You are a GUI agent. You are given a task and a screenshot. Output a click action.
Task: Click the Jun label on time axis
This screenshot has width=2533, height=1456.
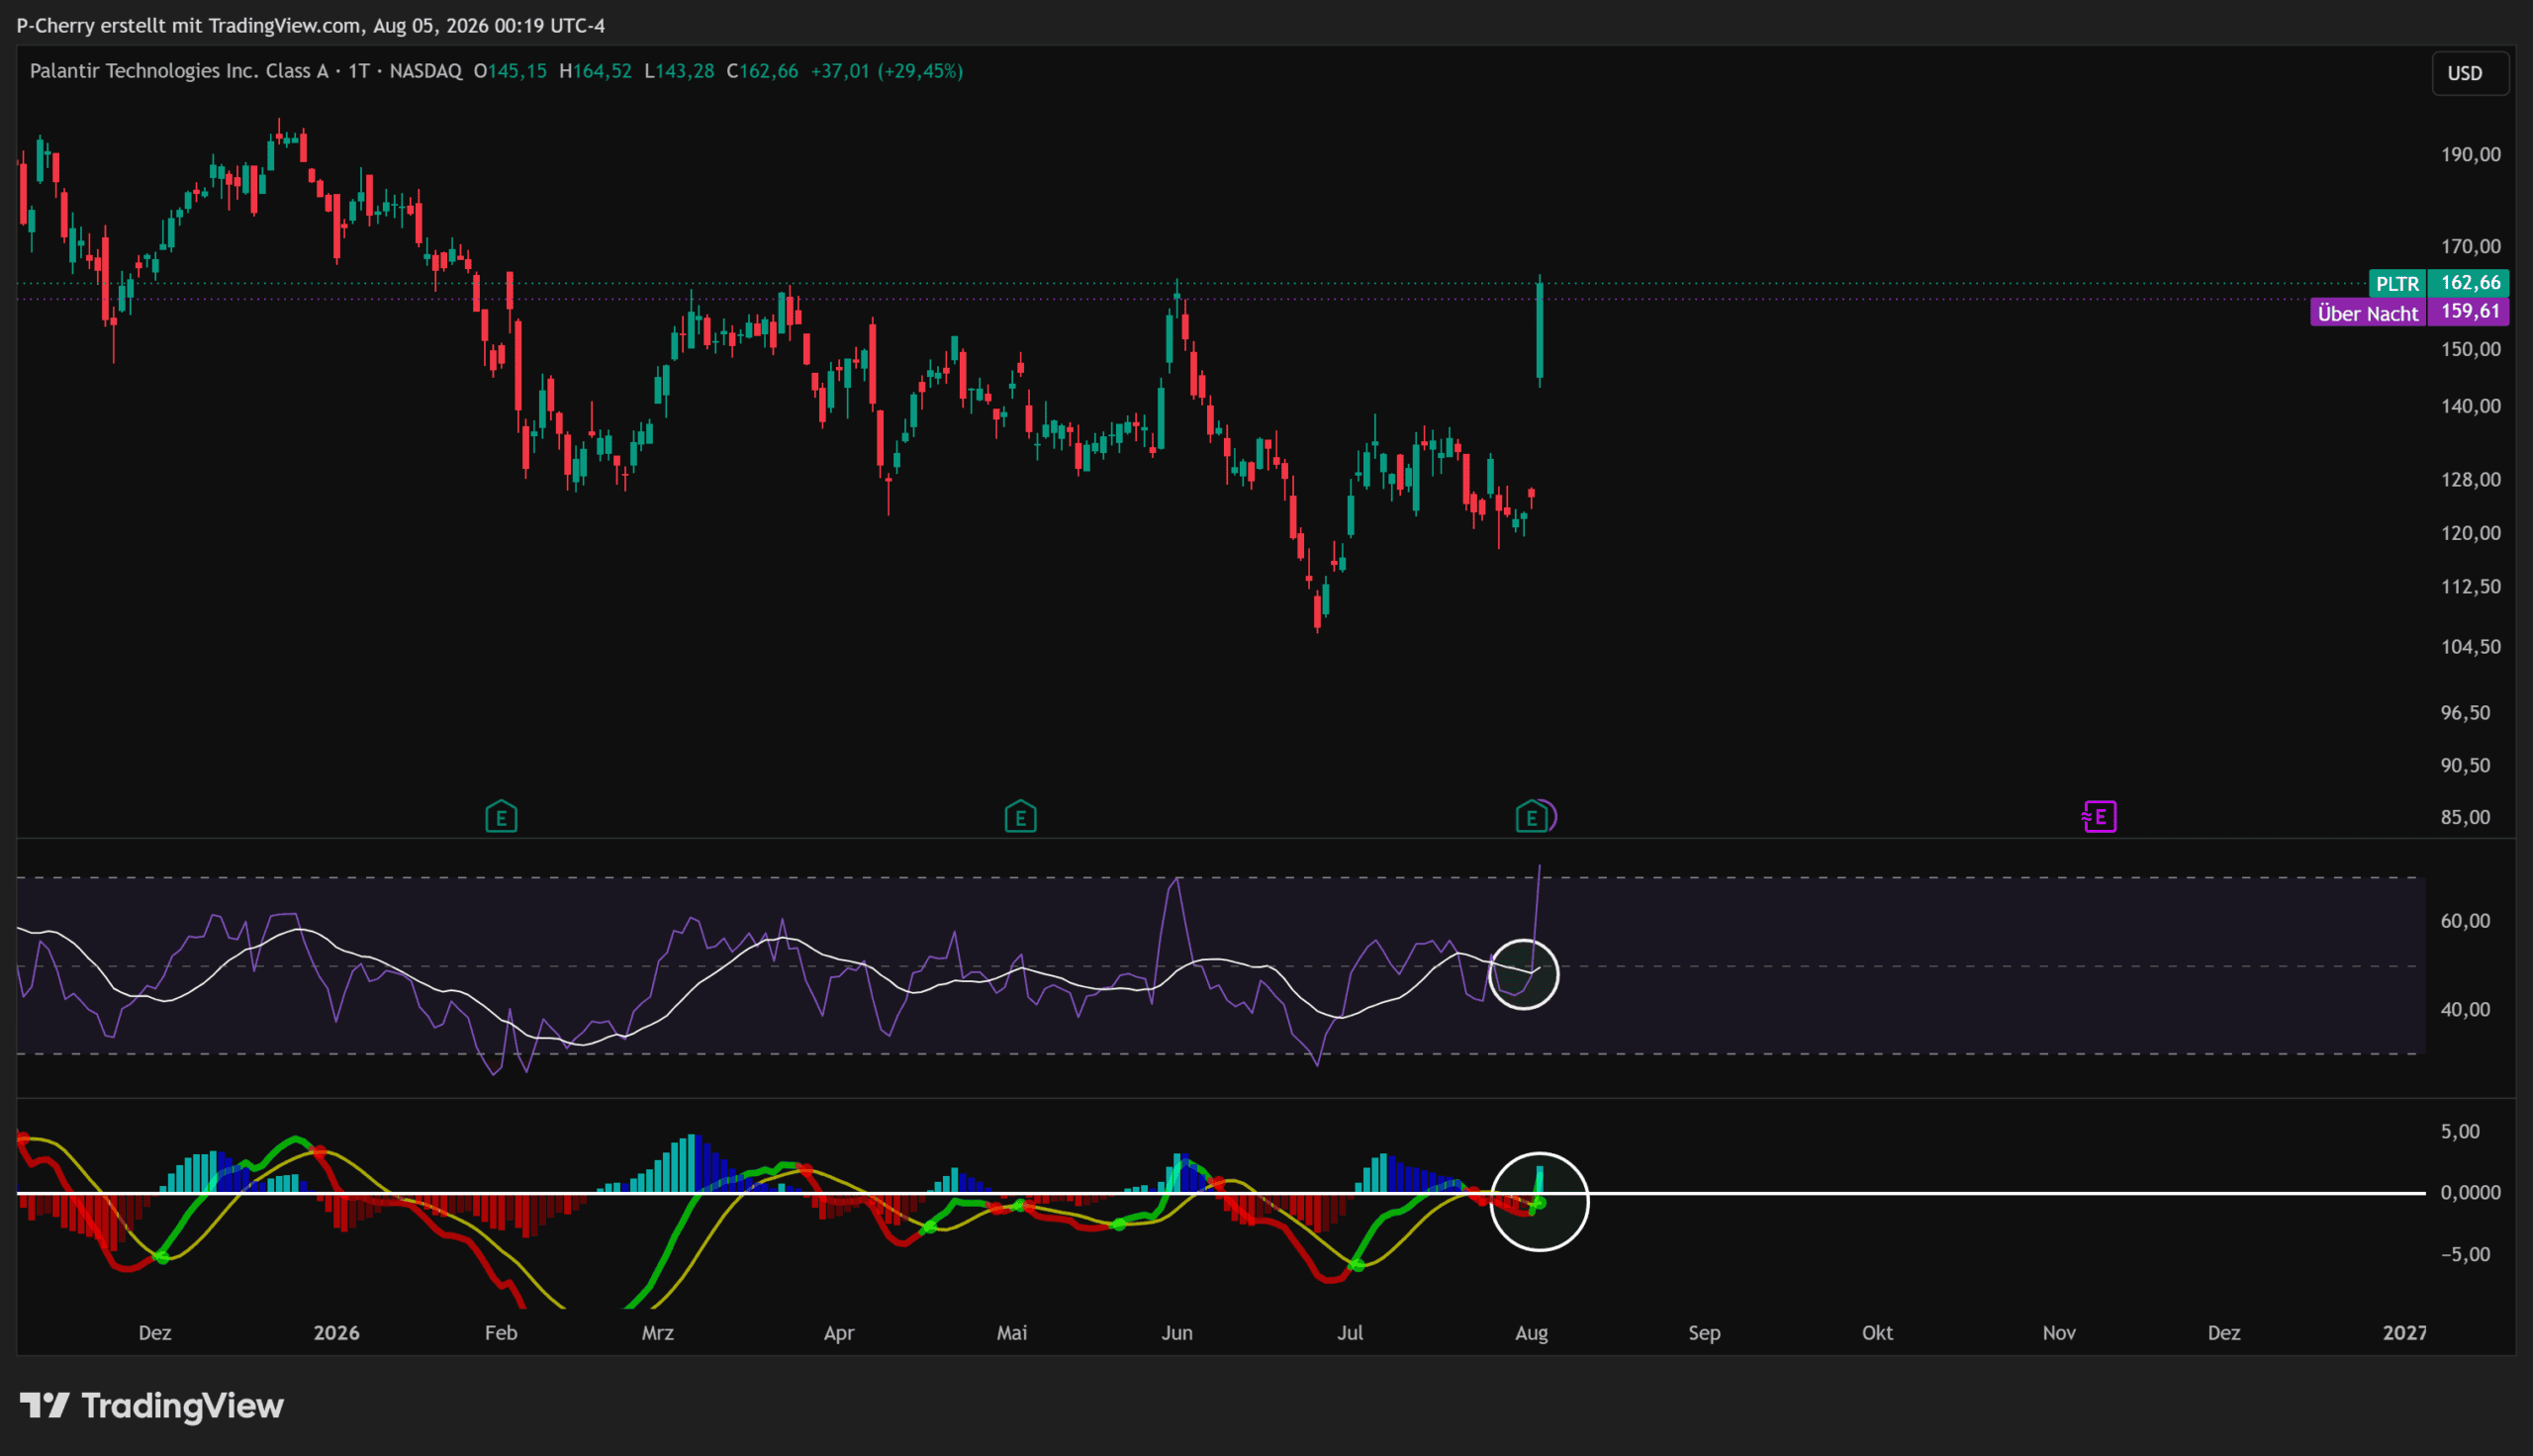[x=1177, y=1333]
